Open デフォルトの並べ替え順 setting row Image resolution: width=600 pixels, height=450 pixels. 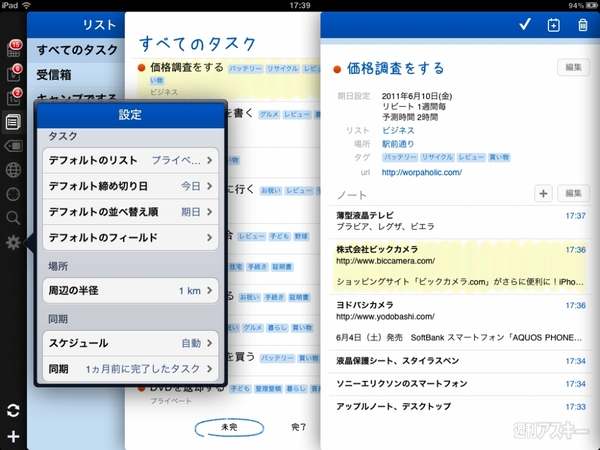(x=130, y=212)
